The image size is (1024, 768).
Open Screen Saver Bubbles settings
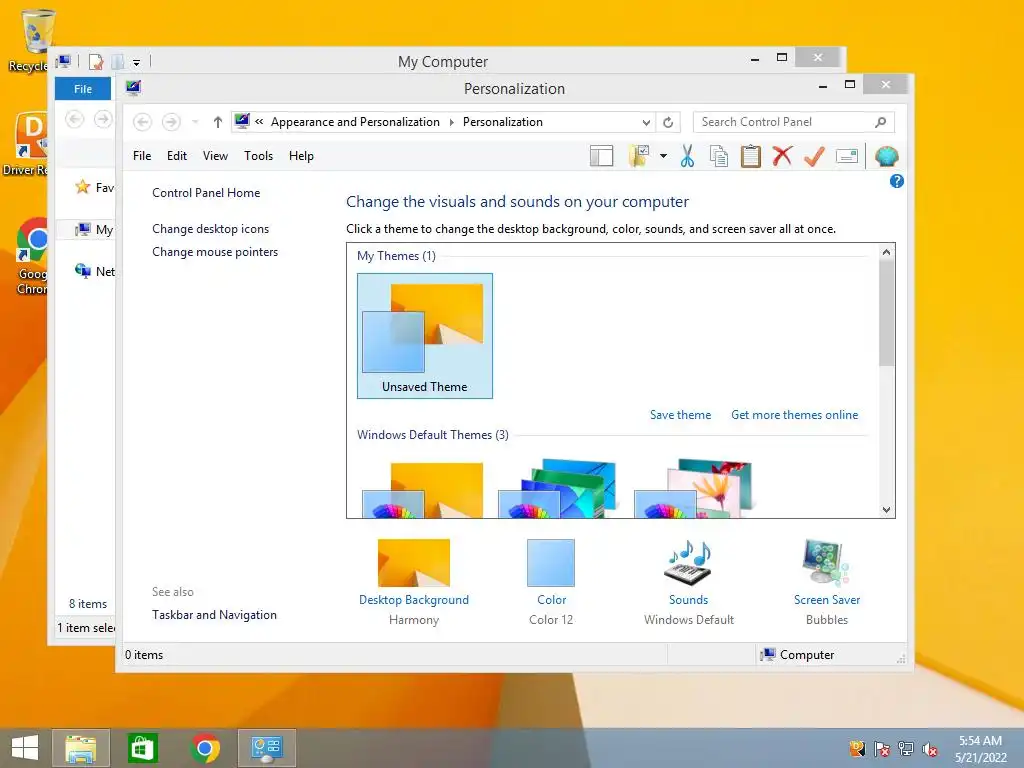coord(826,582)
